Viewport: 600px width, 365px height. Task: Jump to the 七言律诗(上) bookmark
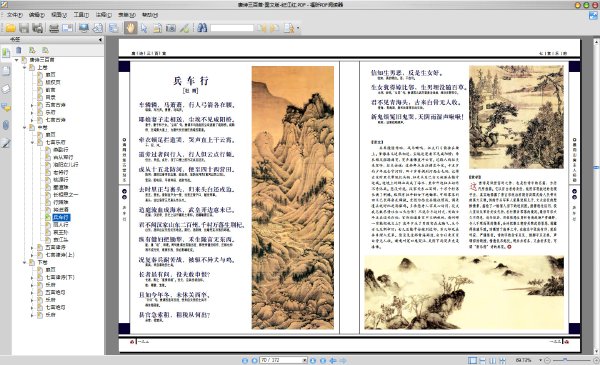[60, 255]
